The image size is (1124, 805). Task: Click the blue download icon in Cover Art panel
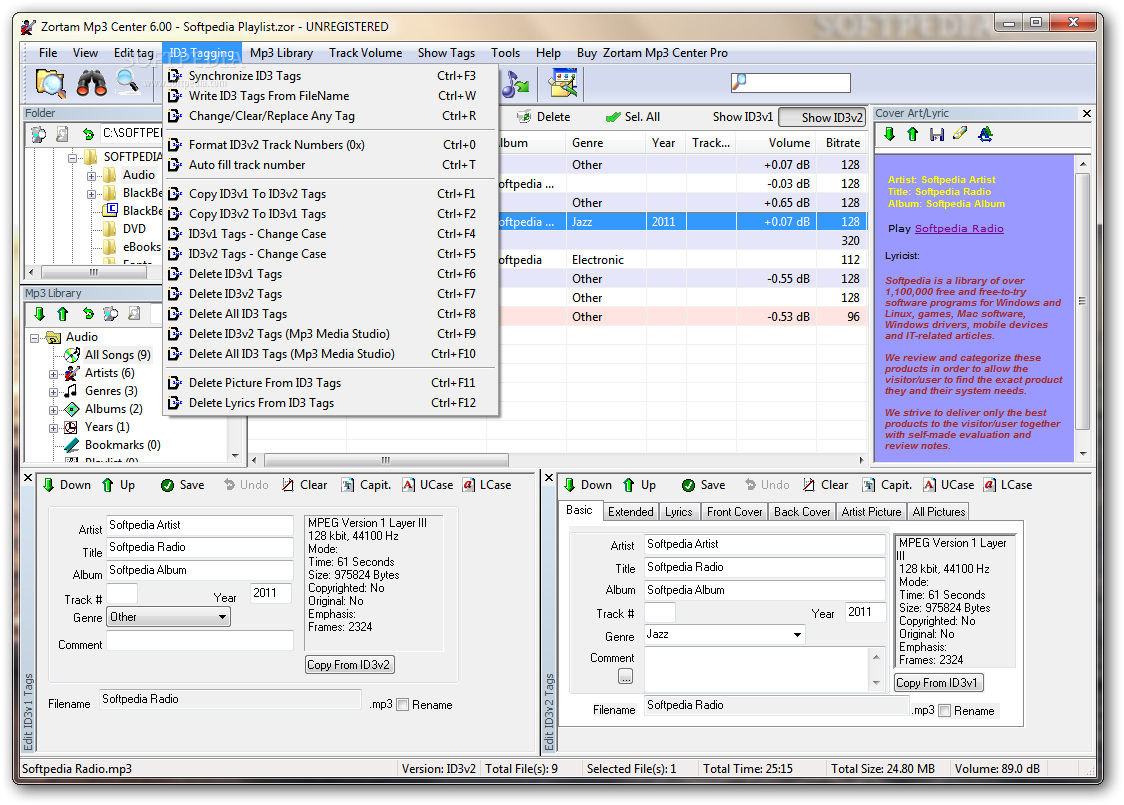tap(986, 134)
